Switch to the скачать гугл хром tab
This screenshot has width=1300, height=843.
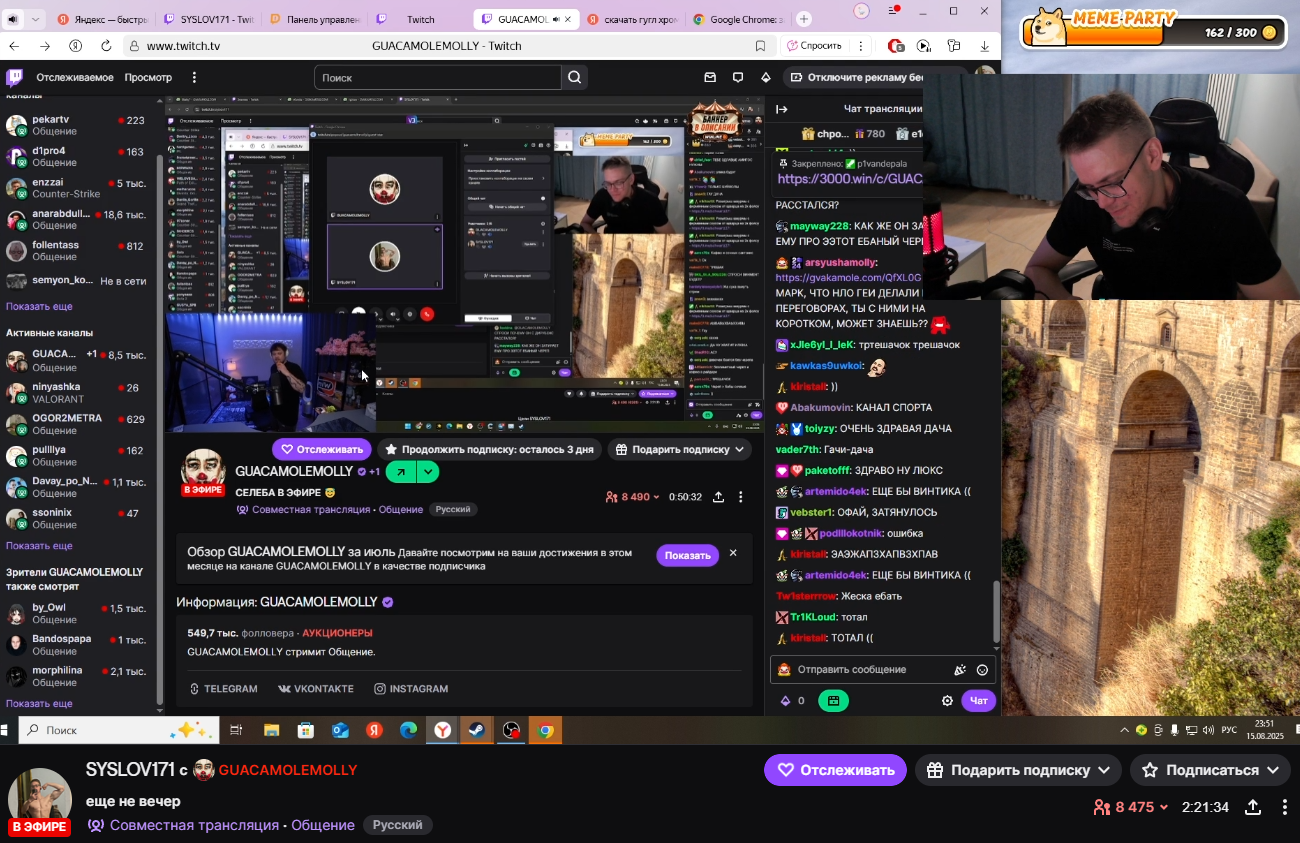[632, 19]
